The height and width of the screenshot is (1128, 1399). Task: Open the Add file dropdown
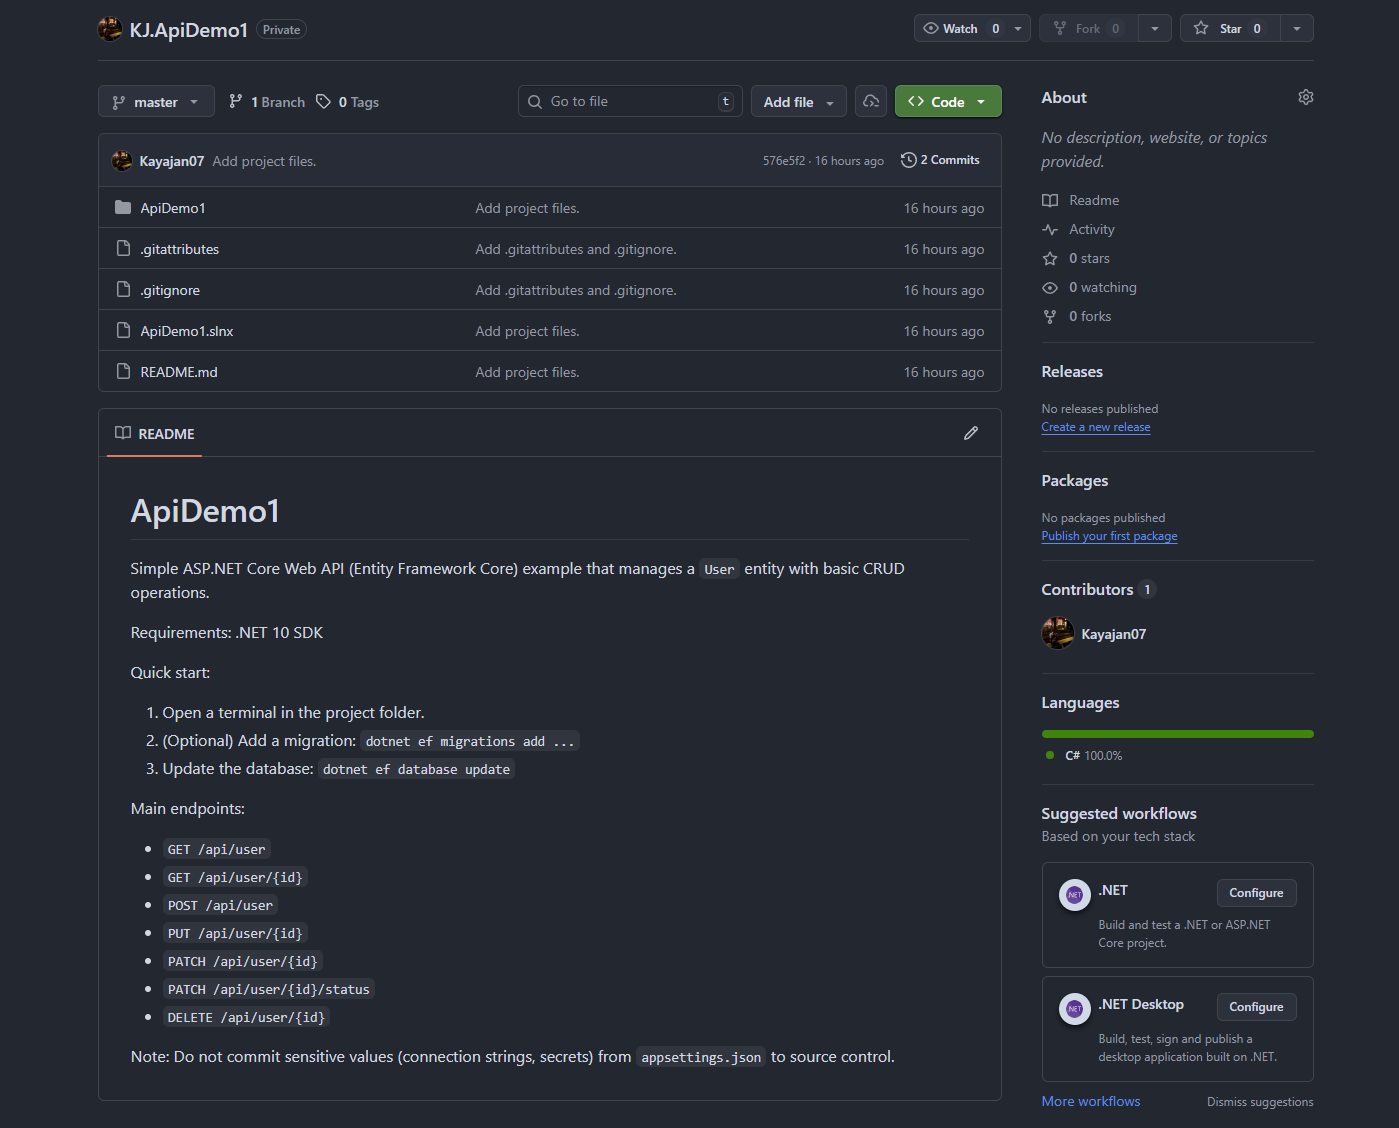click(798, 102)
